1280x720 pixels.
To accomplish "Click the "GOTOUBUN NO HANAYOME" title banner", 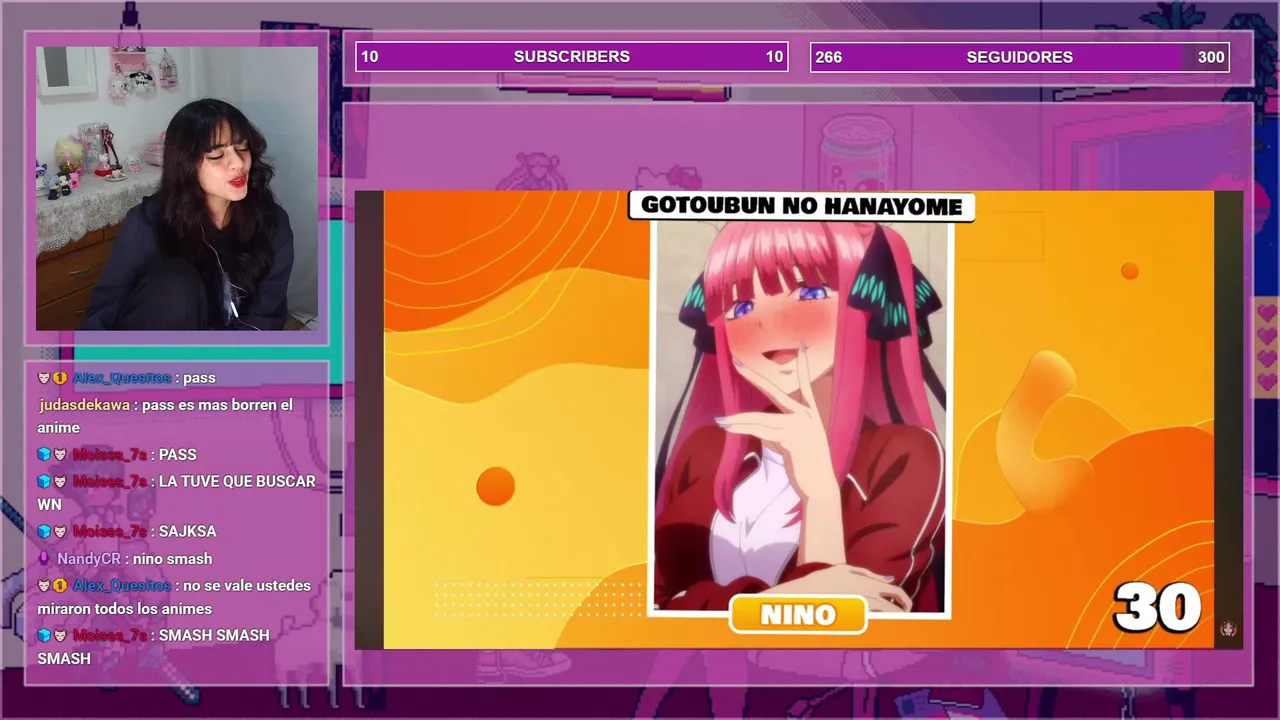I will click(x=801, y=206).
